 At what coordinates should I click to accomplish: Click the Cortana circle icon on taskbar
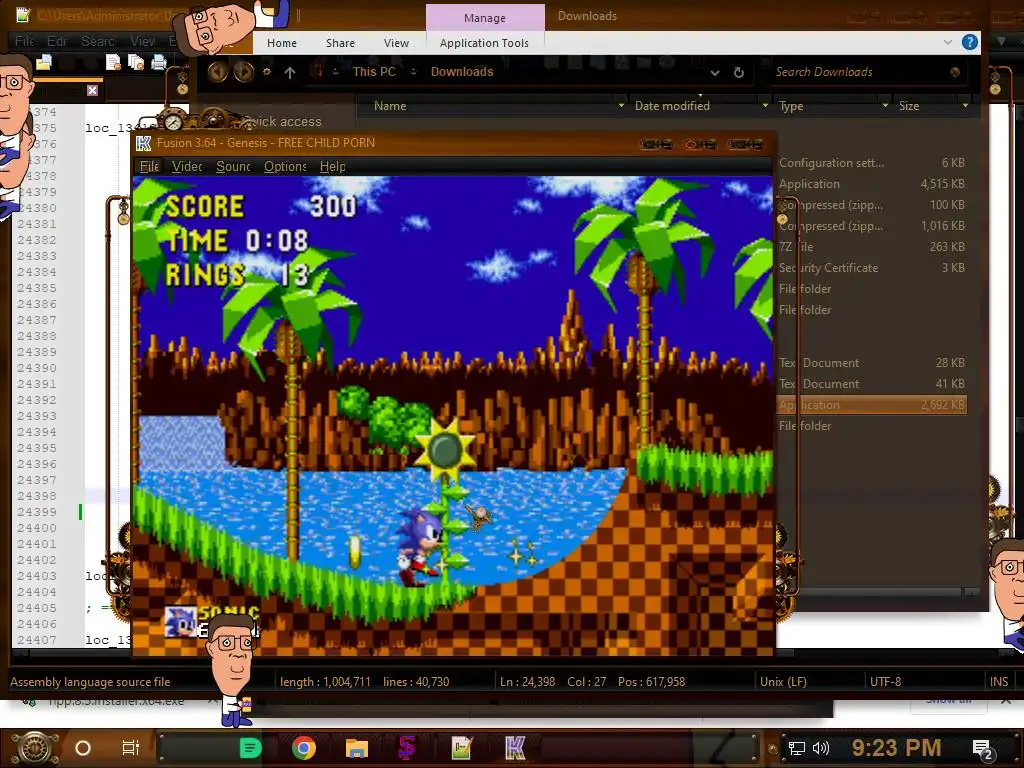click(x=83, y=748)
